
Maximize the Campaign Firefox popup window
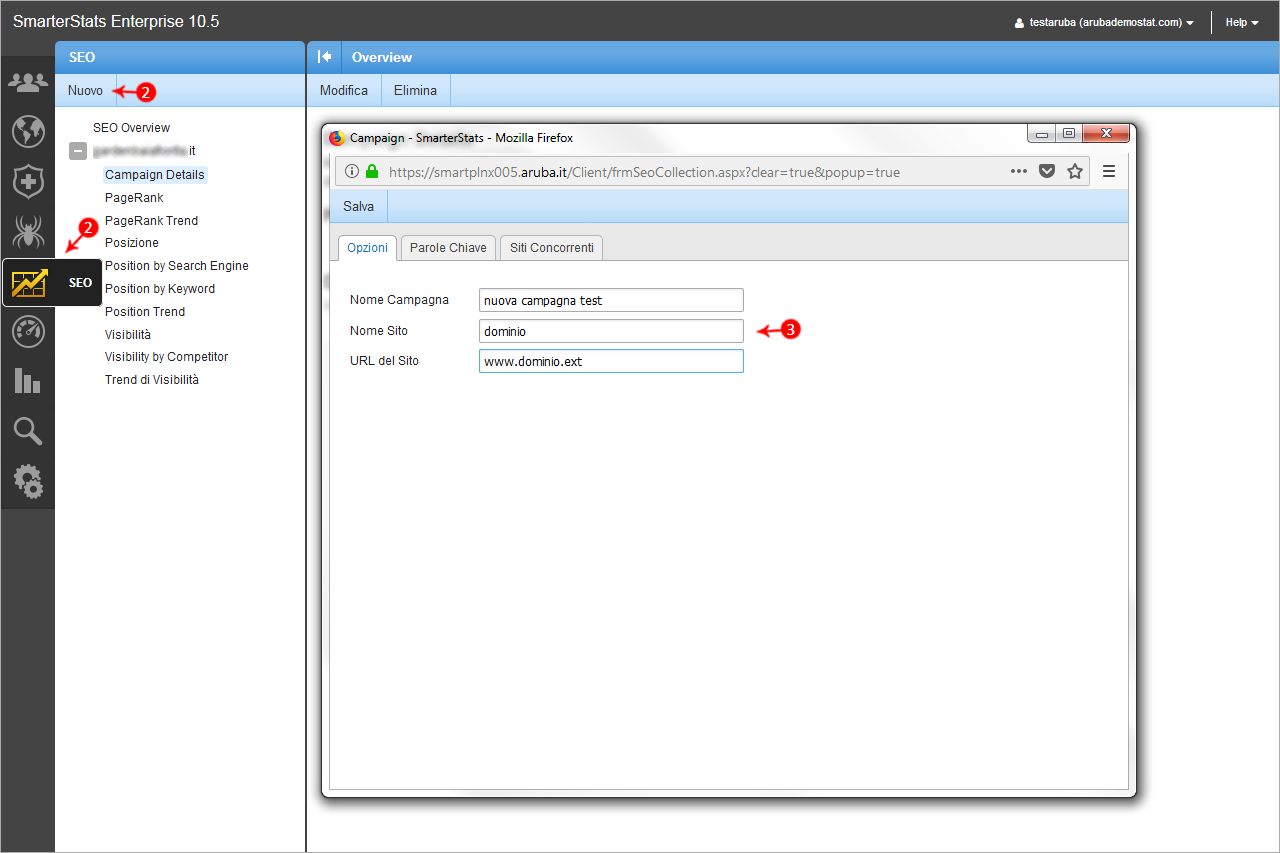pyautogui.click(x=1069, y=134)
